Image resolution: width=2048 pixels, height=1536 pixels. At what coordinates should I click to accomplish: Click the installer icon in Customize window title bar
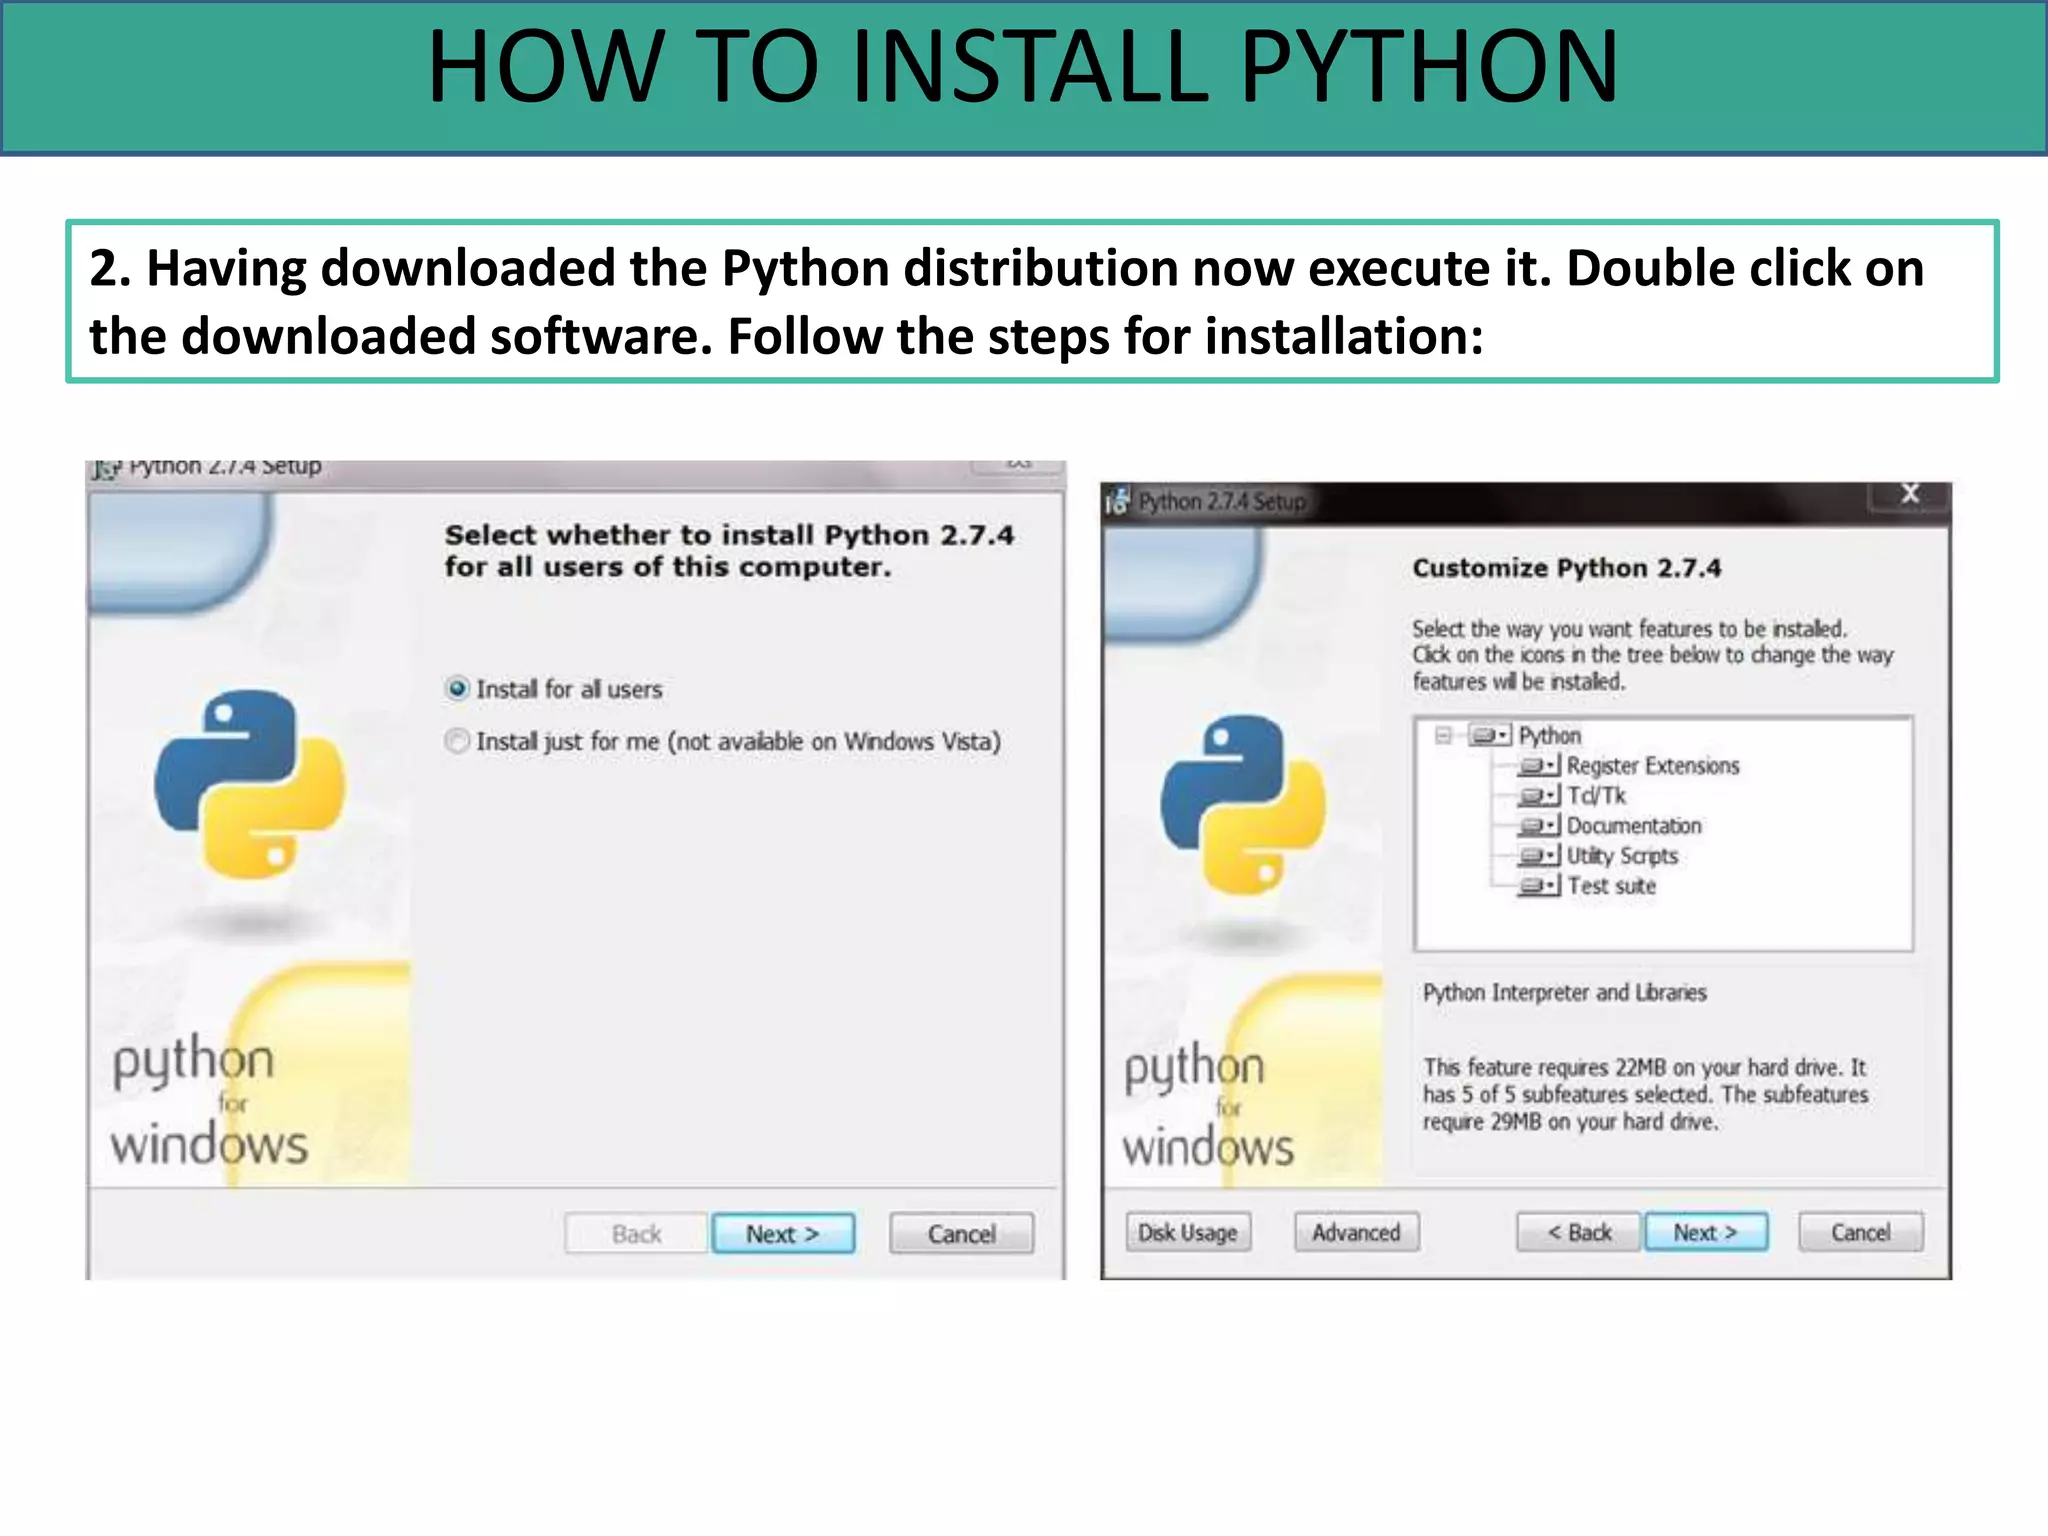pos(1117,501)
